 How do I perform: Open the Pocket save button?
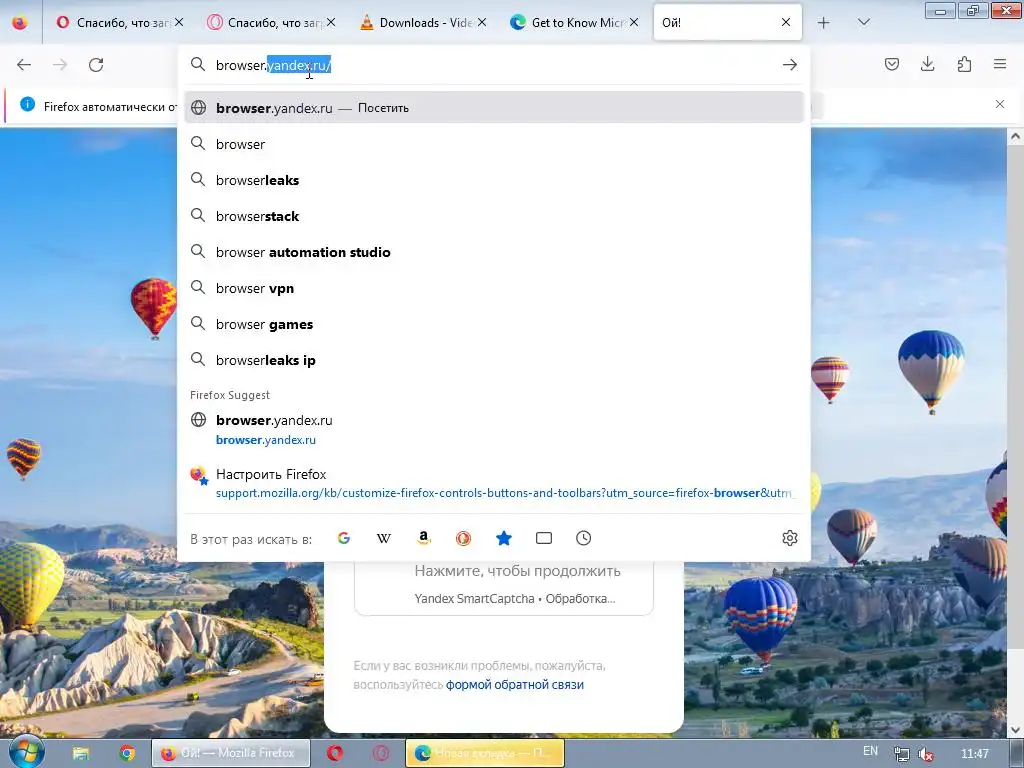click(x=892, y=64)
